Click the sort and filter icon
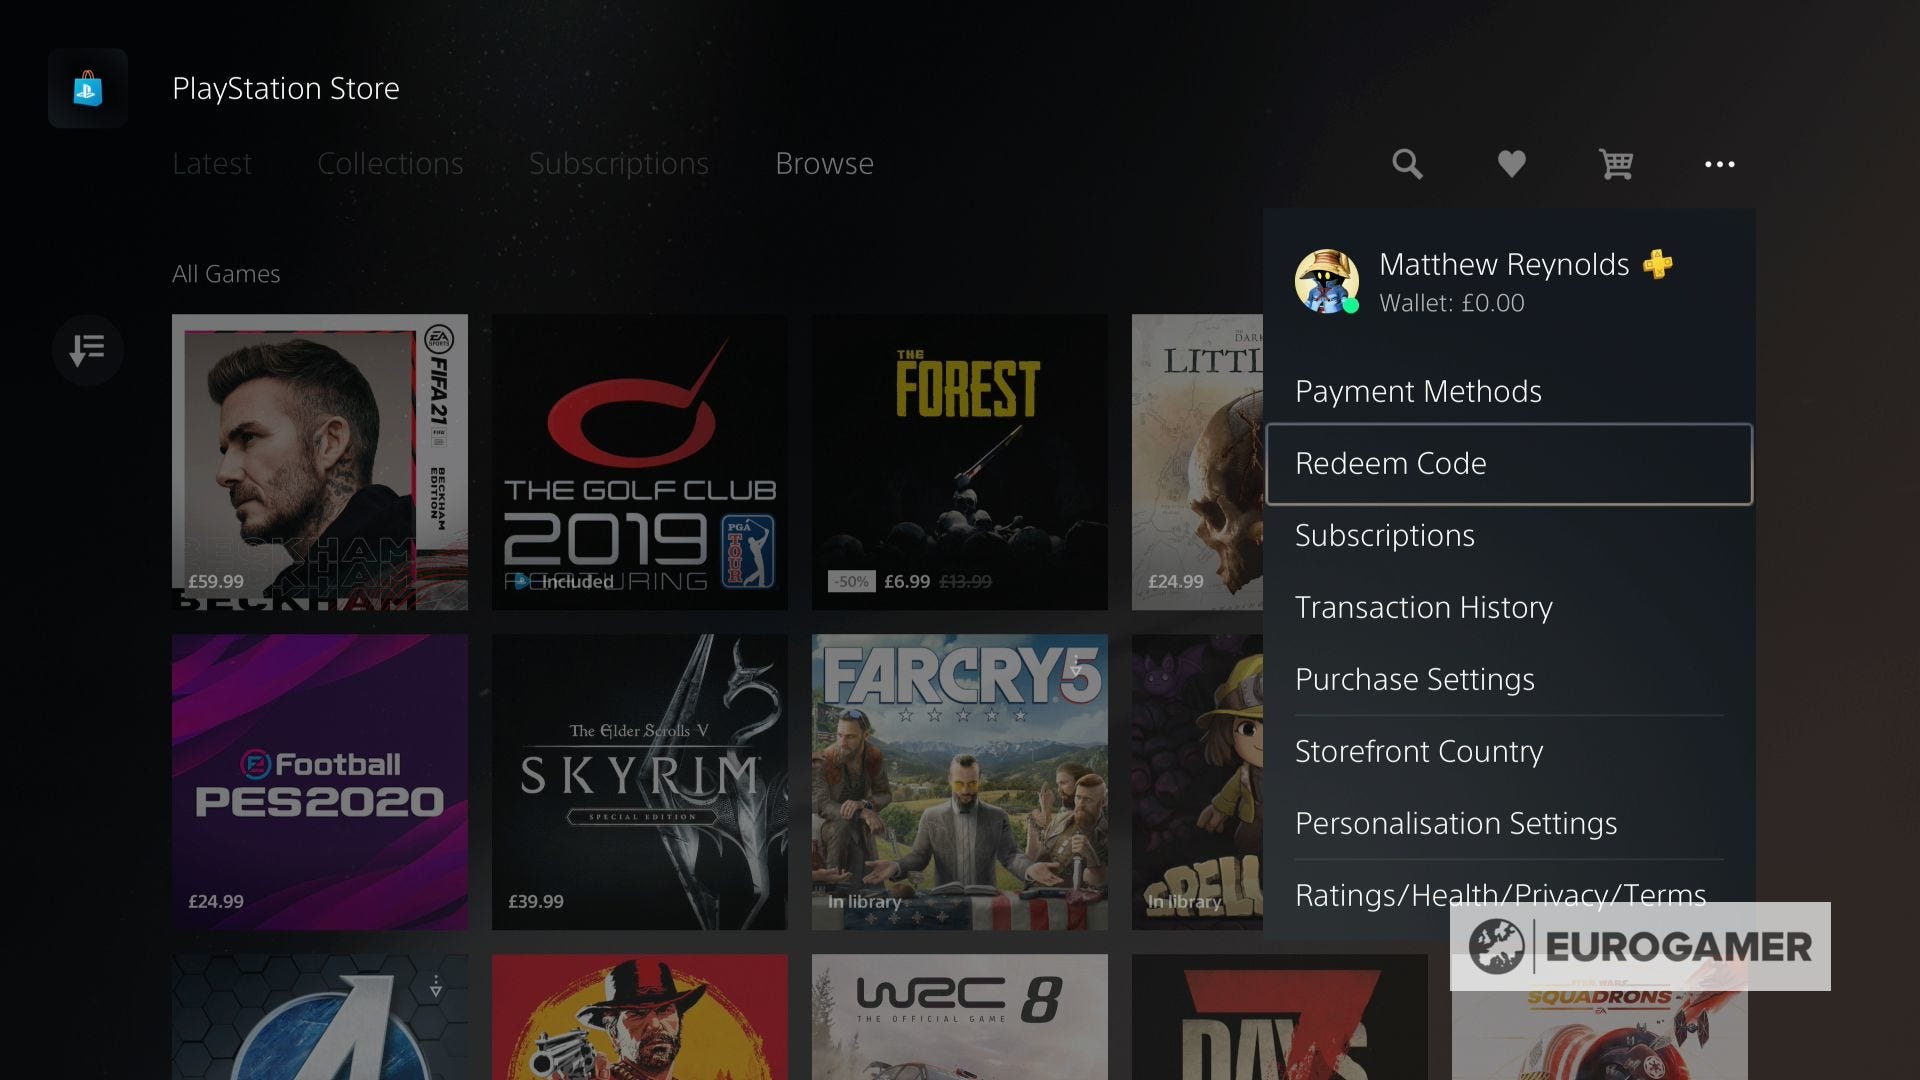The width and height of the screenshot is (1920, 1080). (87, 350)
